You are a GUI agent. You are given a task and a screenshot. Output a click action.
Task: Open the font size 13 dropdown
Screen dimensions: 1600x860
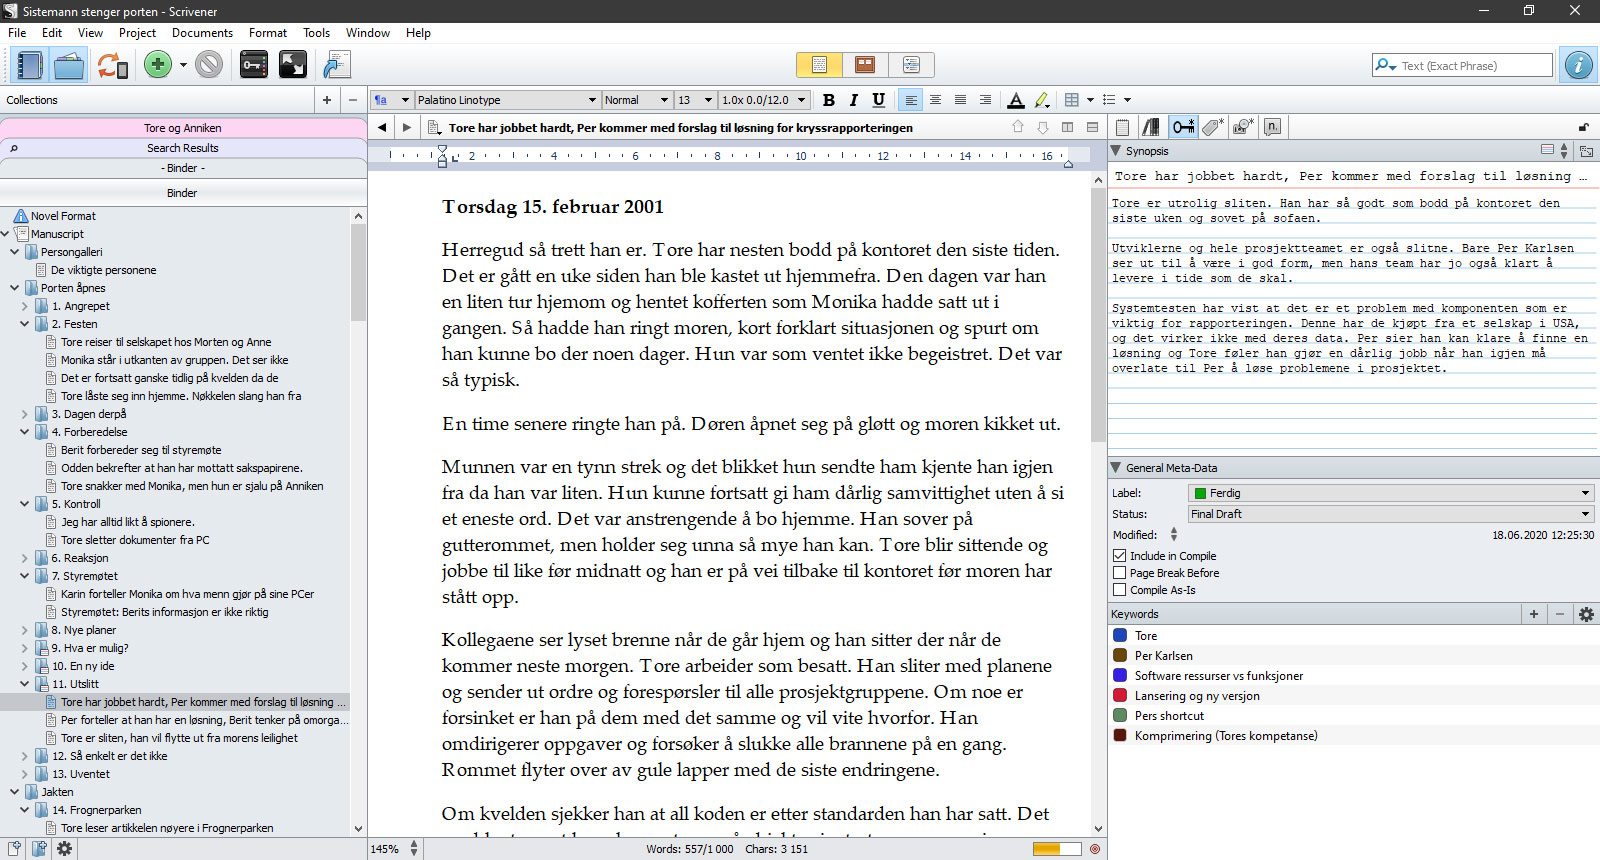click(x=695, y=100)
